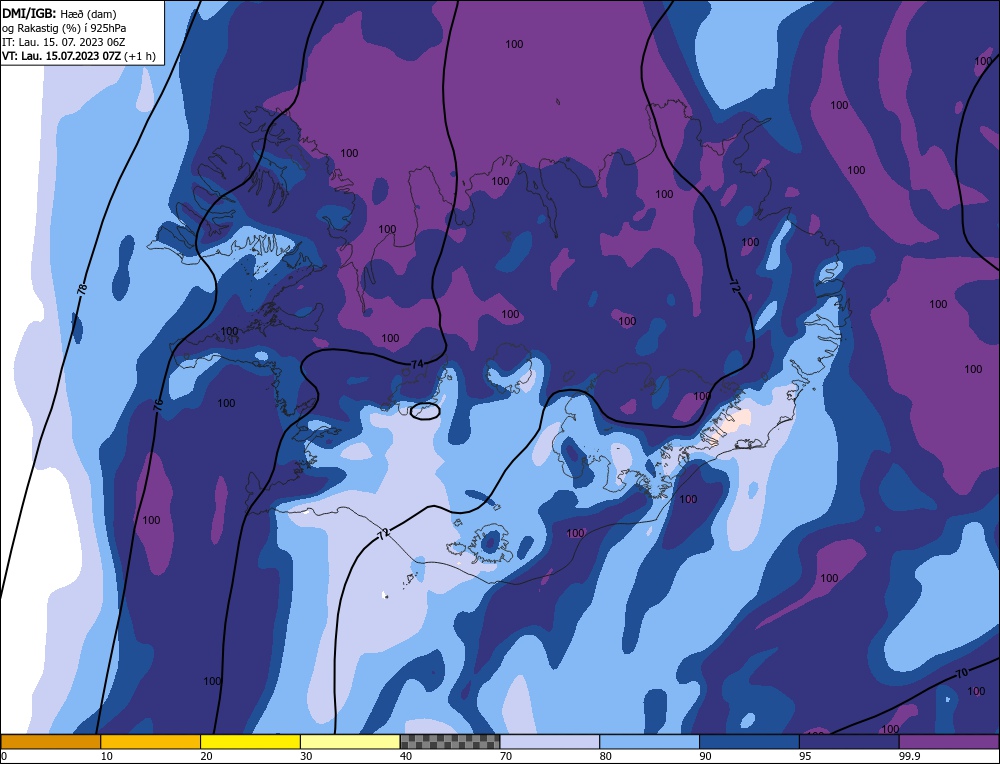Click the legend scale value '99.9'
This screenshot has width=1000, height=764.
click(x=908, y=756)
